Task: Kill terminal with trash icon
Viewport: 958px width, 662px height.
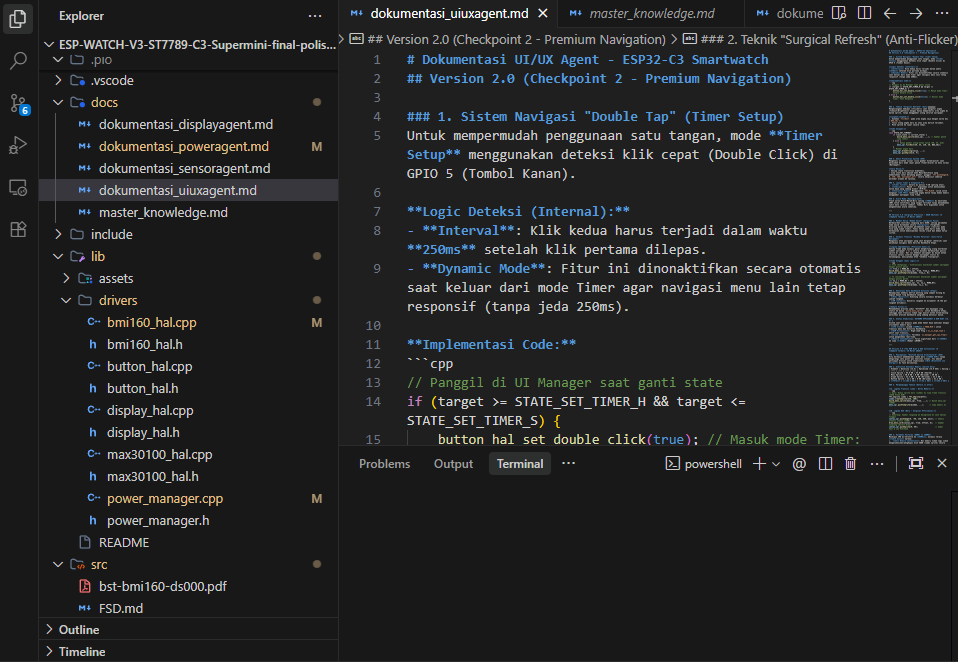Action: coord(850,464)
